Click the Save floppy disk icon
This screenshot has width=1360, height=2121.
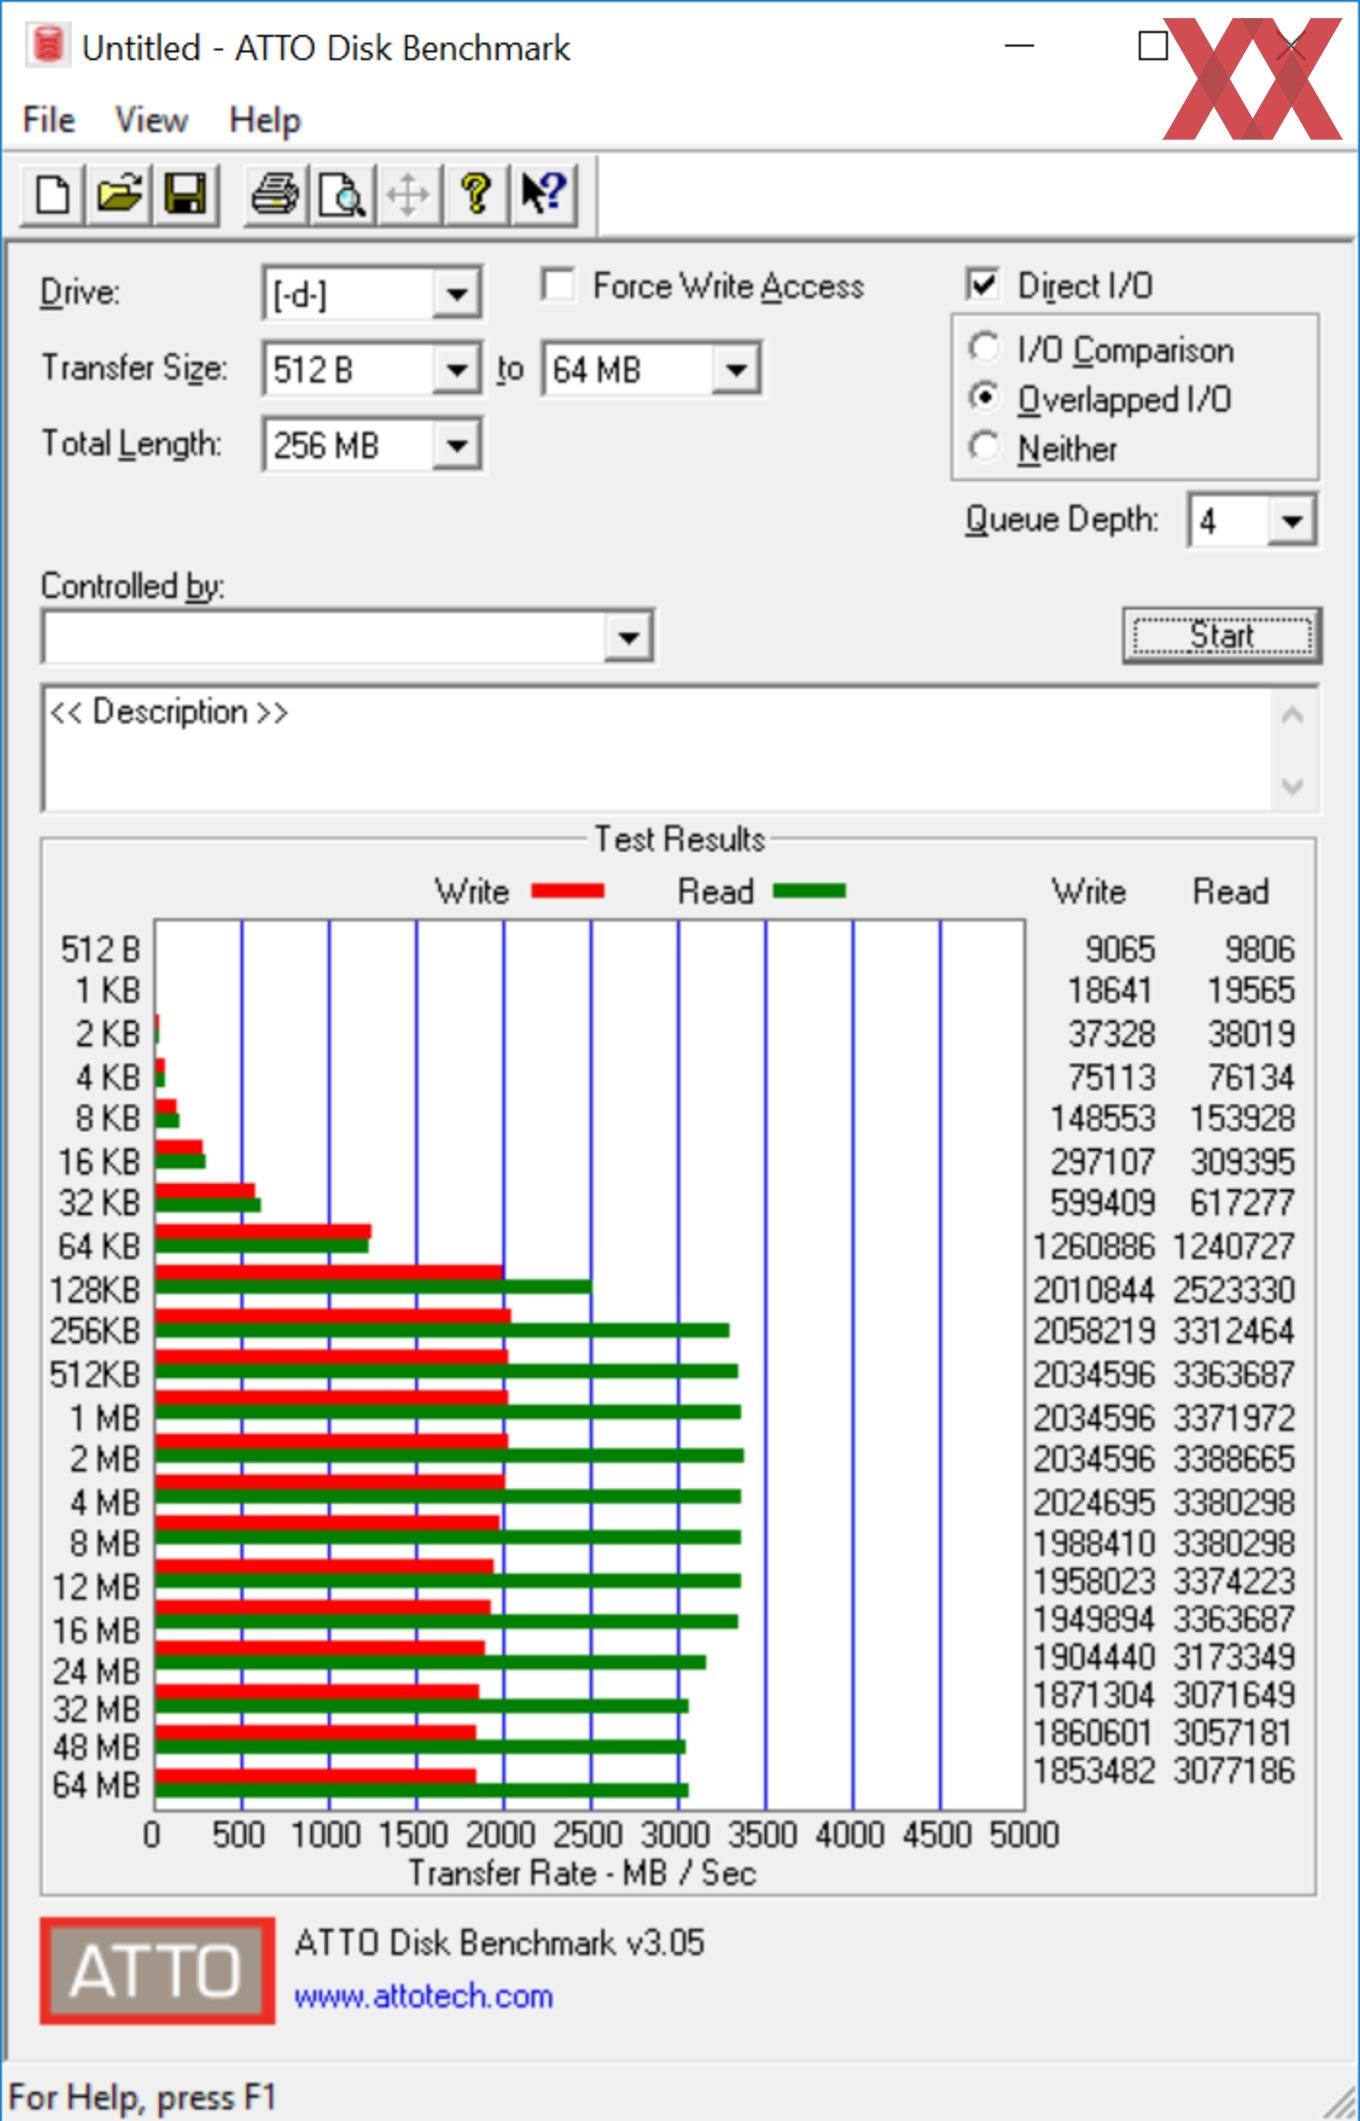(x=185, y=193)
